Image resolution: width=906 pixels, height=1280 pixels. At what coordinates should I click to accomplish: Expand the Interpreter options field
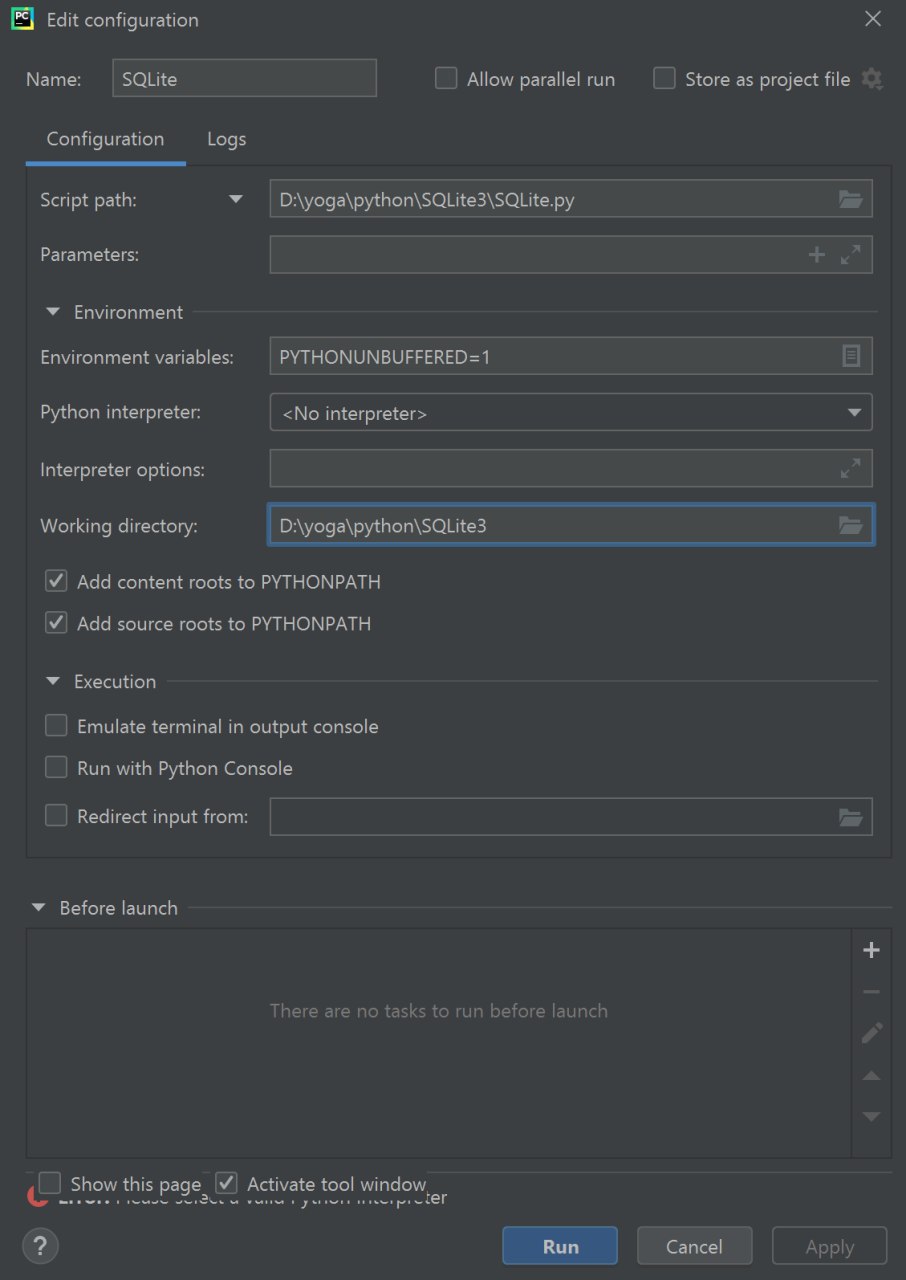click(851, 468)
